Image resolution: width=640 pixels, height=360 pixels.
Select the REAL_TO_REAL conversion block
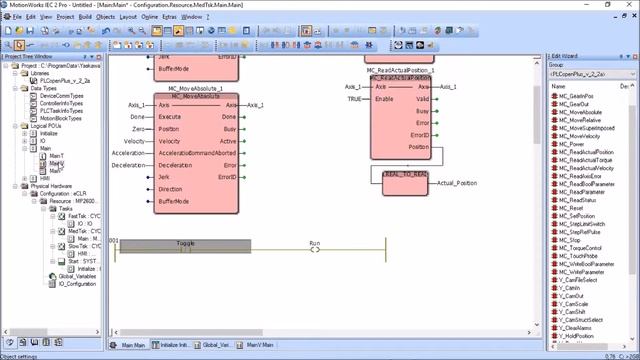(x=405, y=183)
